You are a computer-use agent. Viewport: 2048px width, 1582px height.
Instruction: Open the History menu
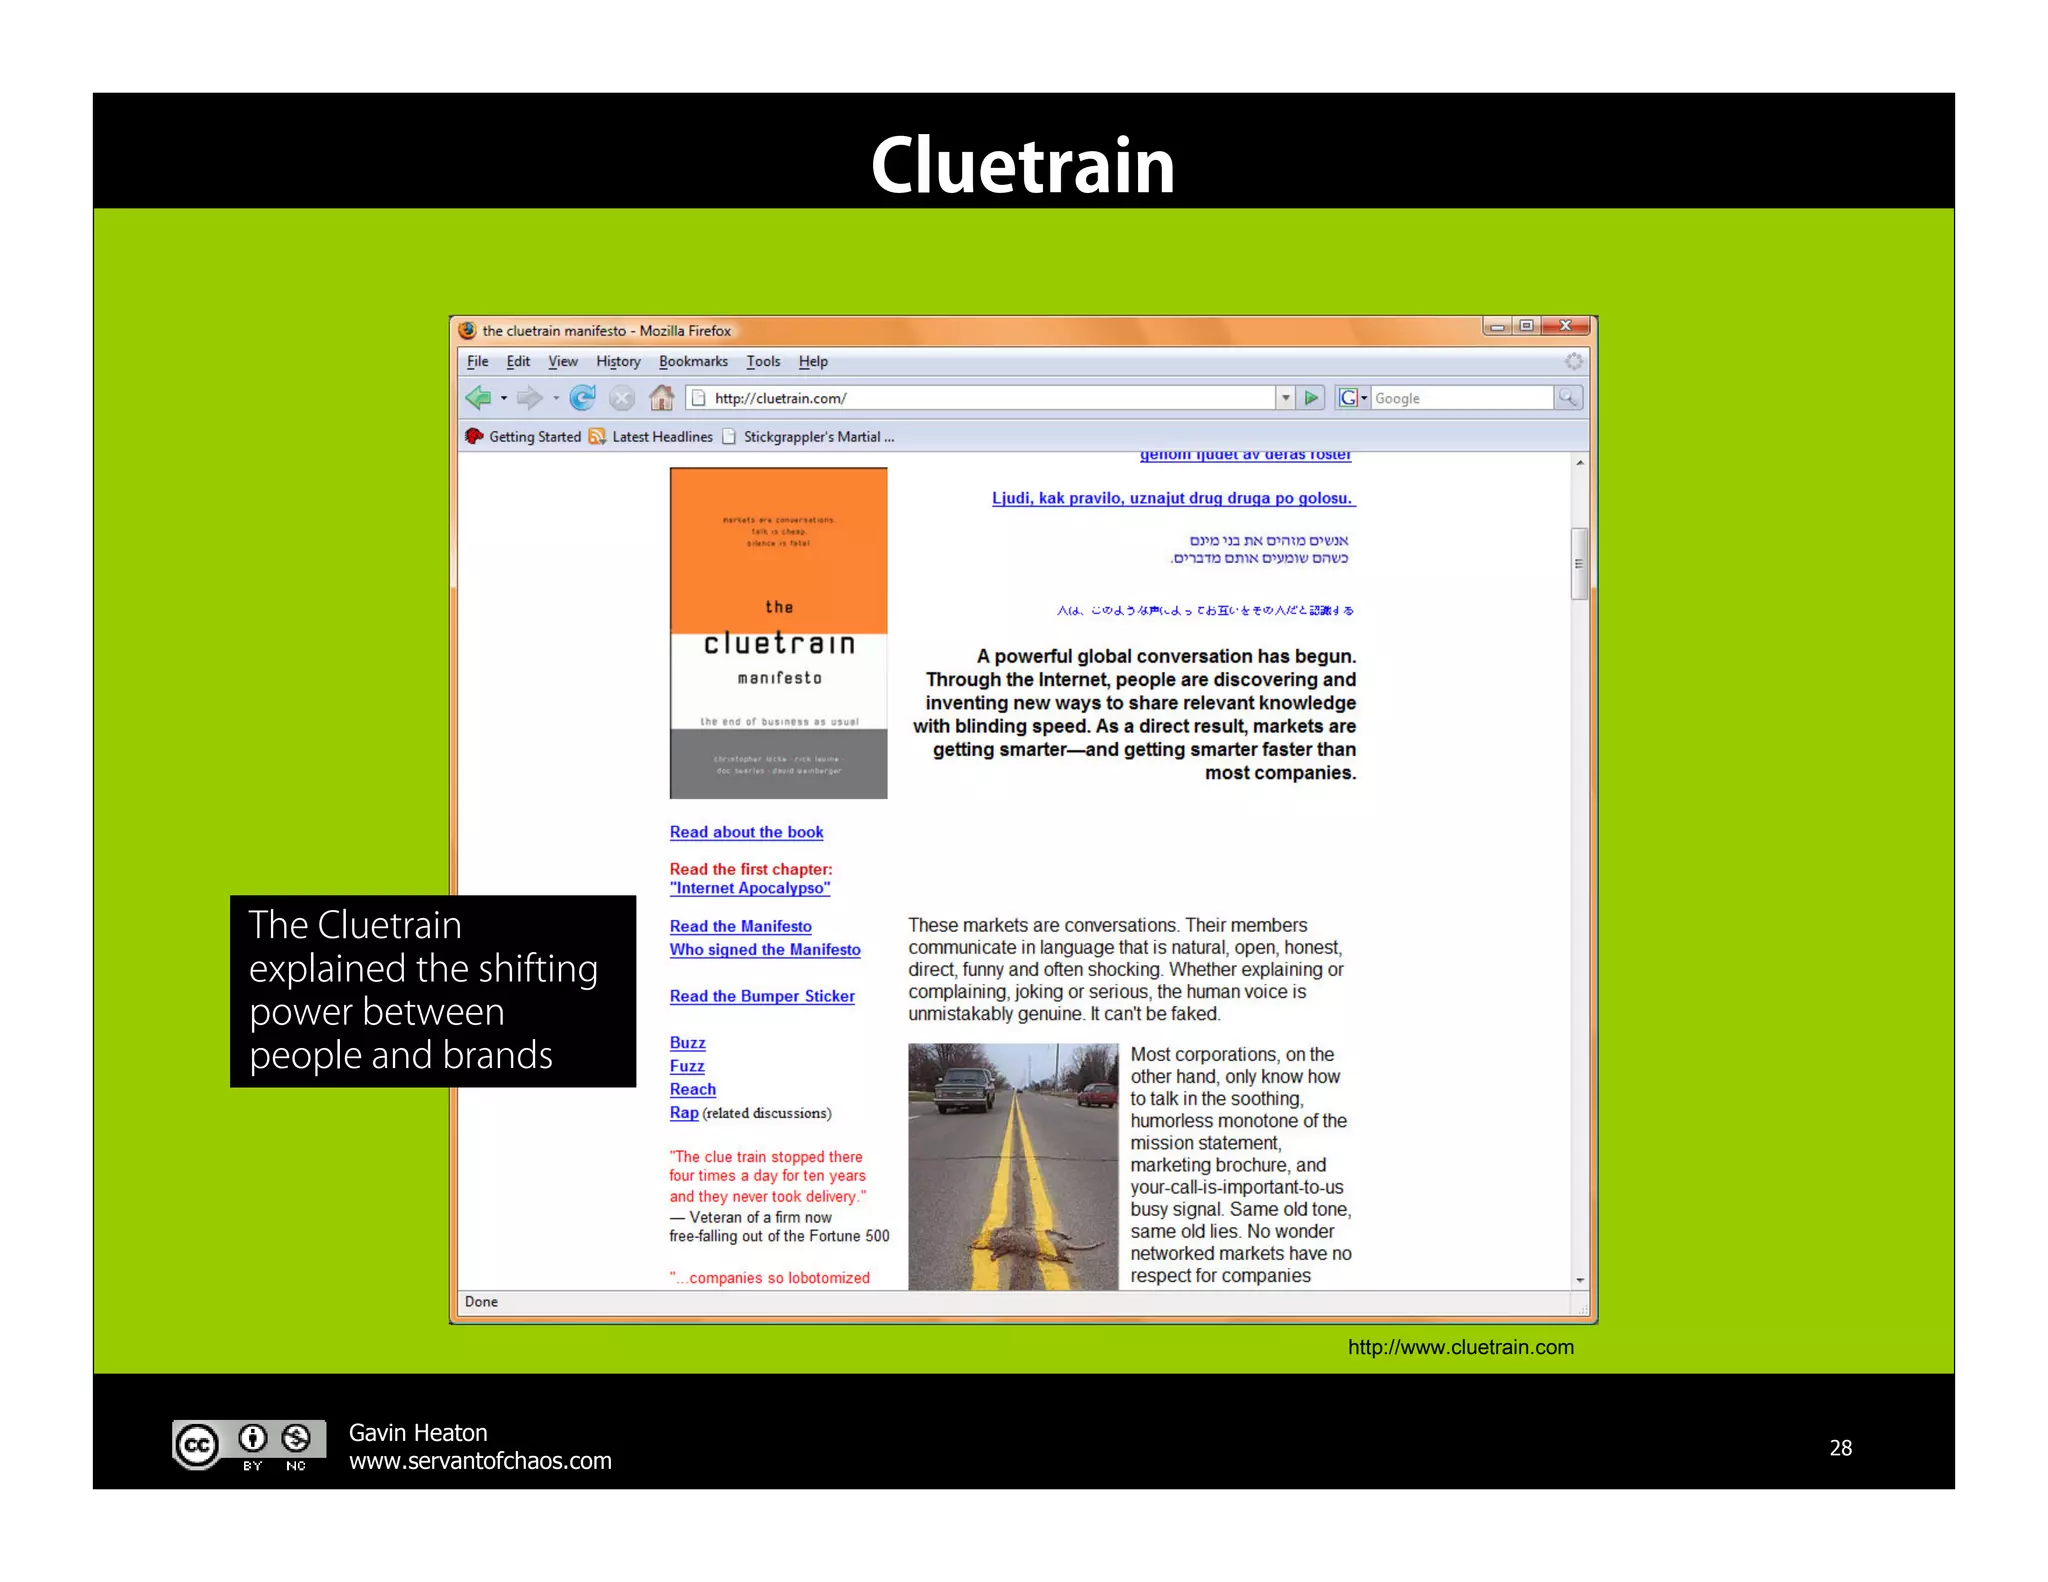click(618, 361)
